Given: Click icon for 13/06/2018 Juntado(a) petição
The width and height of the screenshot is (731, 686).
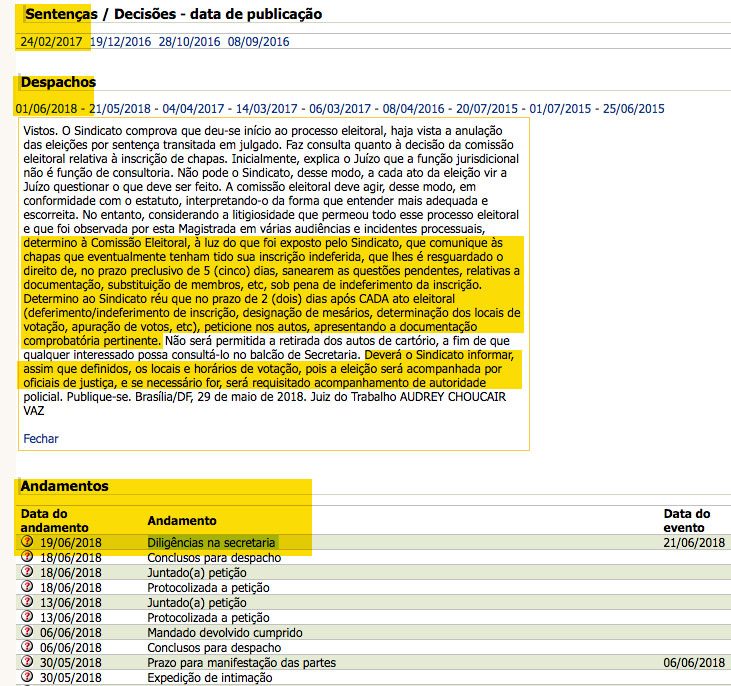Looking at the screenshot, I should (x=27, y=602).
